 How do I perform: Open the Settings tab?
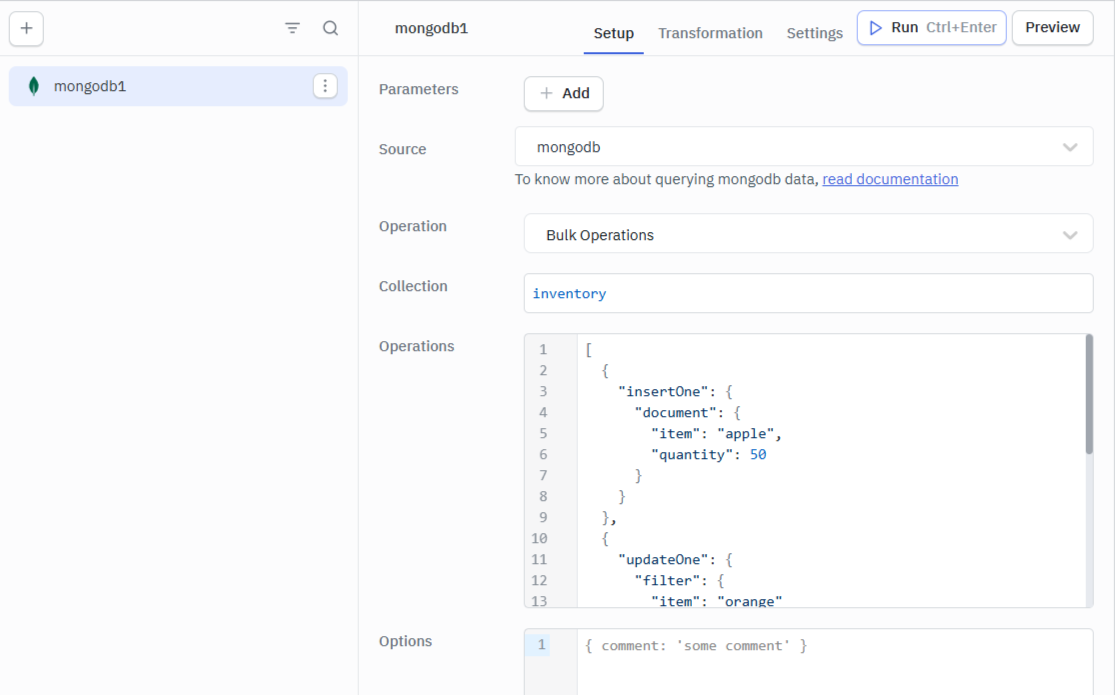pyautogui.click(x=814, y=33)
